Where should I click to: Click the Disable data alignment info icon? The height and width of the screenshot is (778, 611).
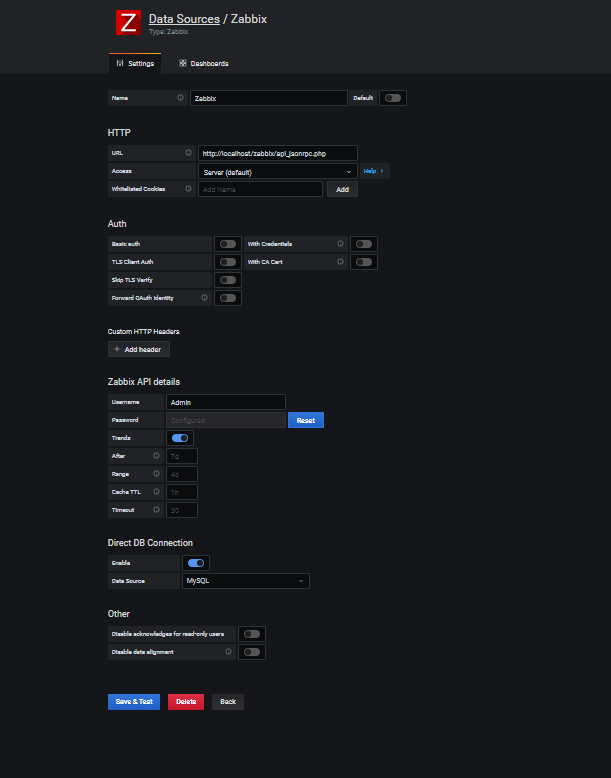228,651
